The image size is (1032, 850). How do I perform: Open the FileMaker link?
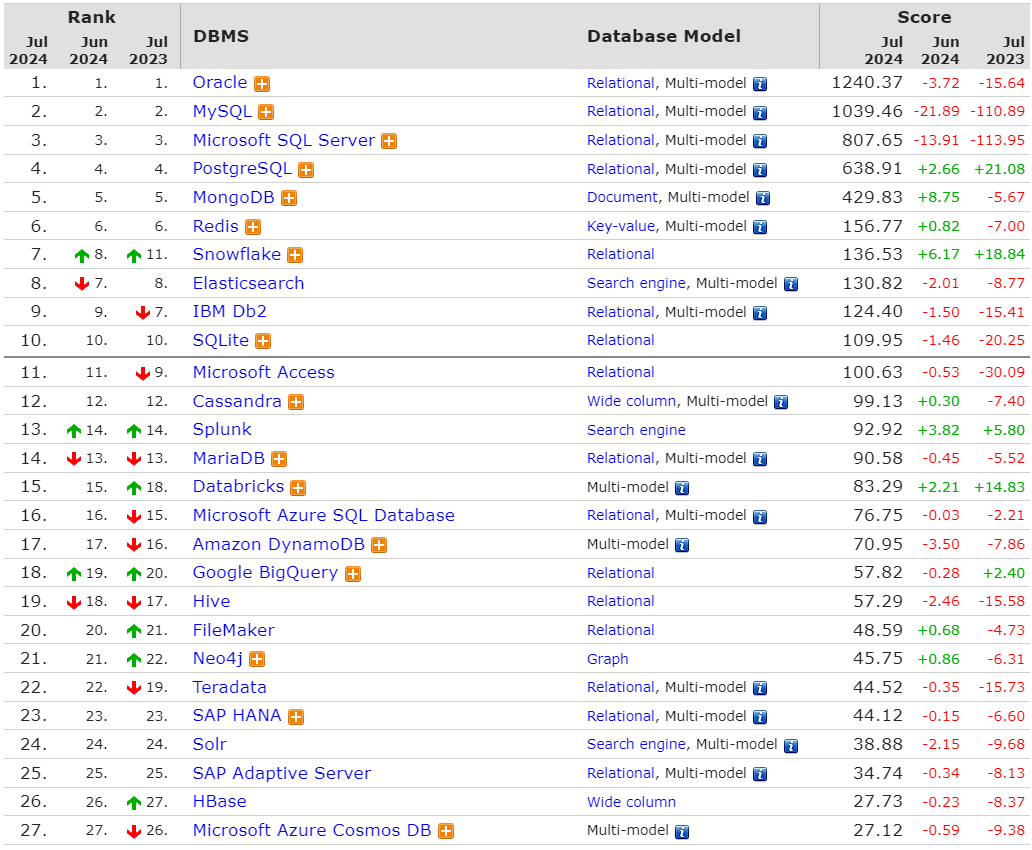coord(234,631)
